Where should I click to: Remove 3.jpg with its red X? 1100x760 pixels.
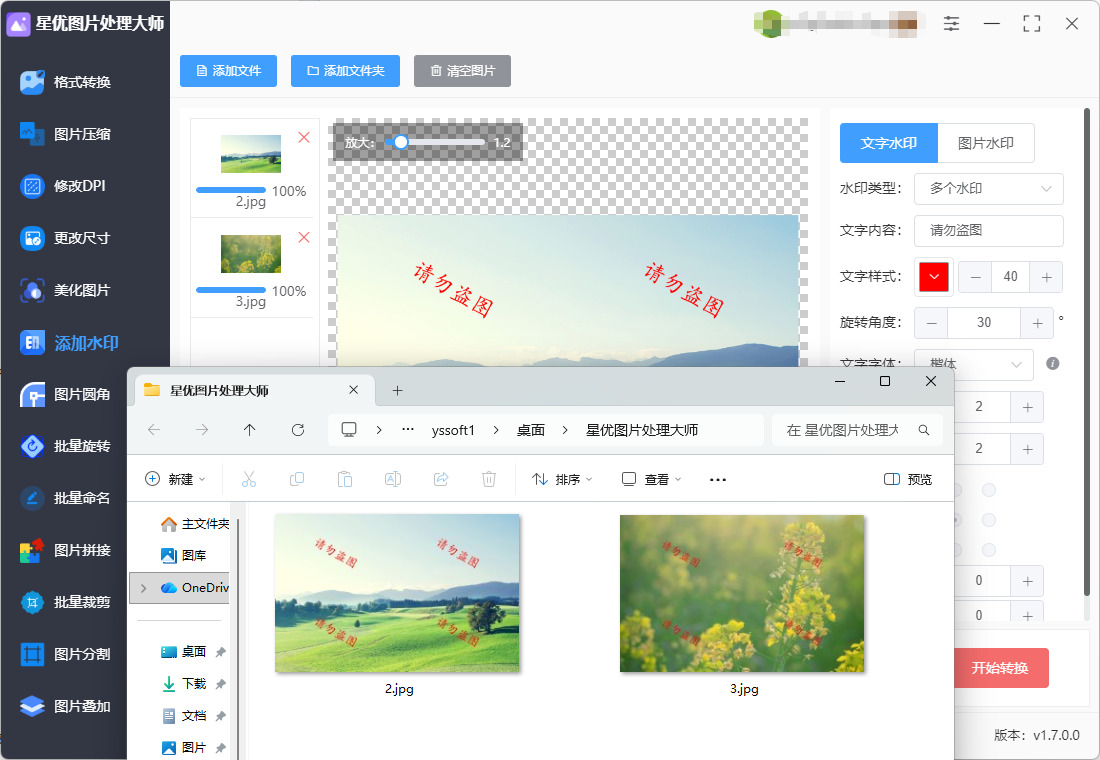point(304,237)
